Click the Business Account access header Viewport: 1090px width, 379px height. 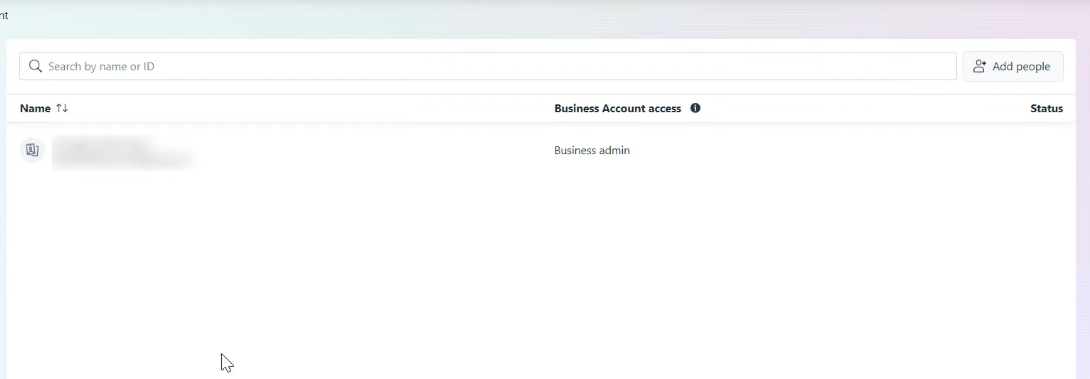click(617, 108)
